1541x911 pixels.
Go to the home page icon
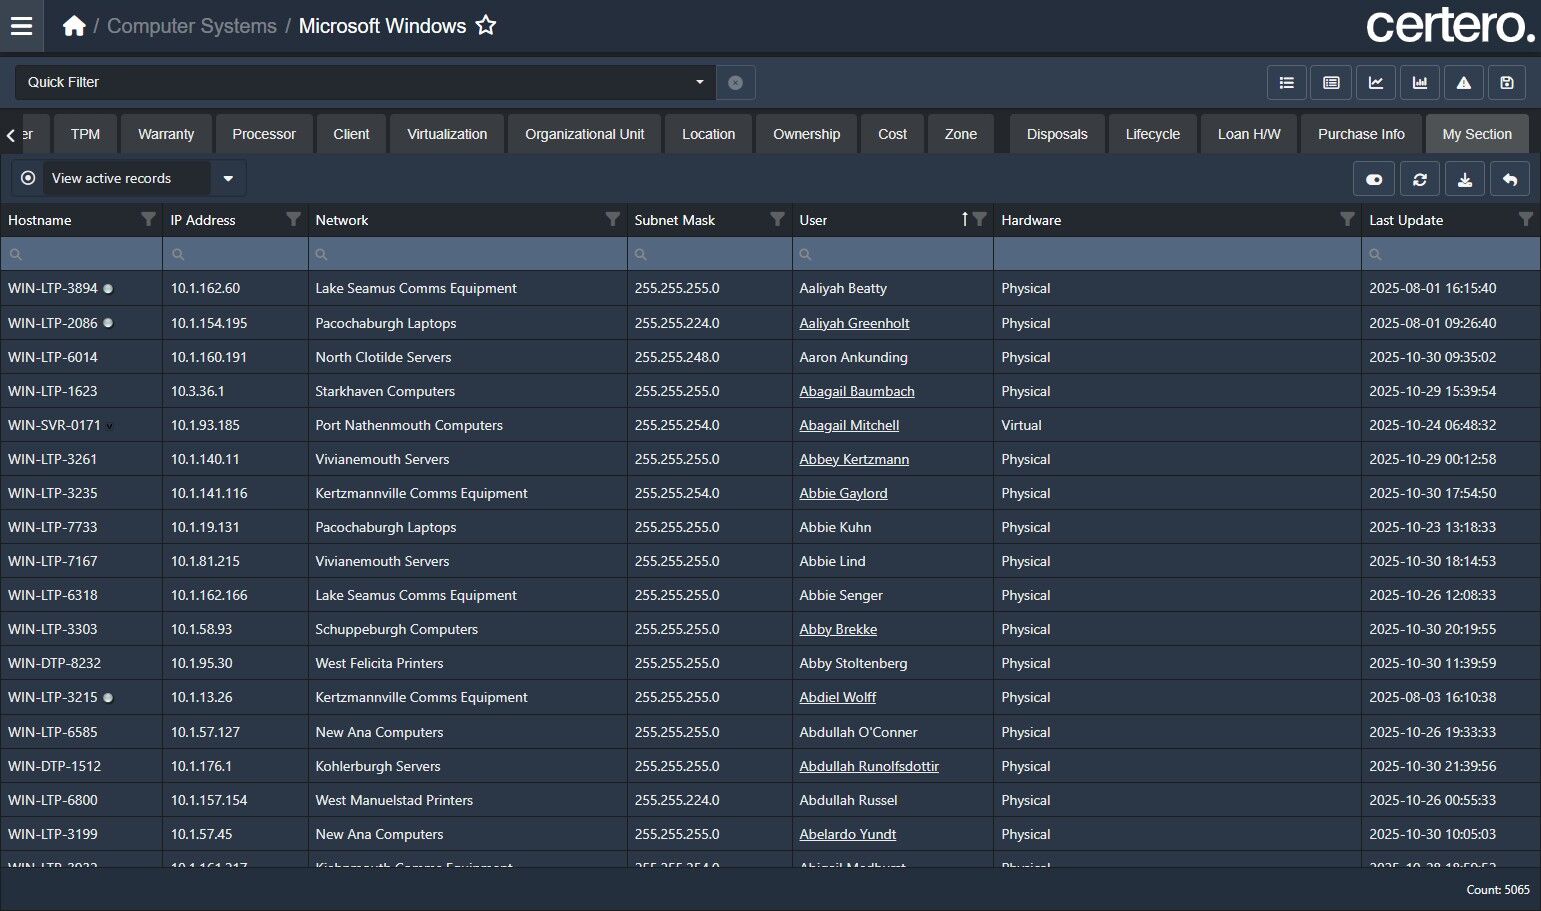pyautogui.click(x=74, y=26)
